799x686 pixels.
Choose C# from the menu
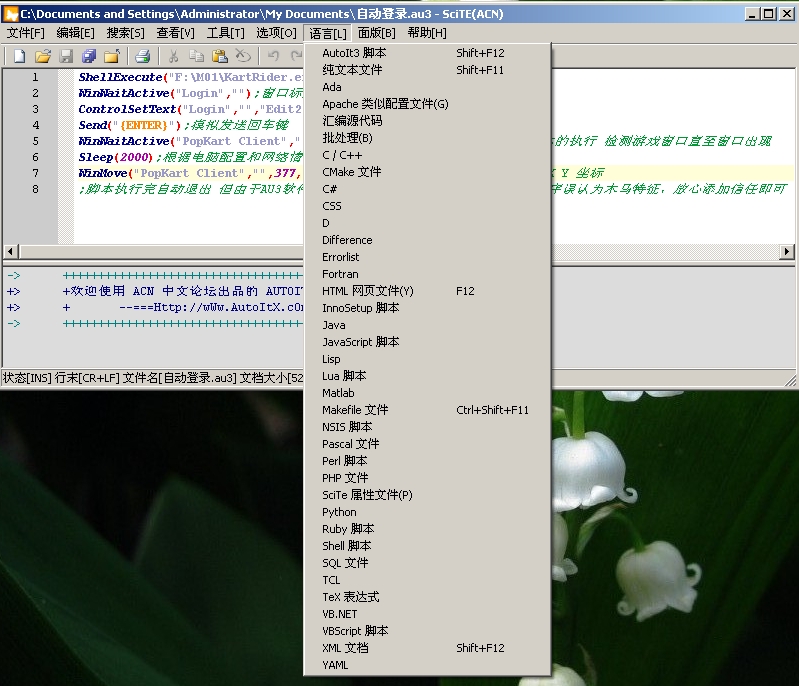(427, 189)
